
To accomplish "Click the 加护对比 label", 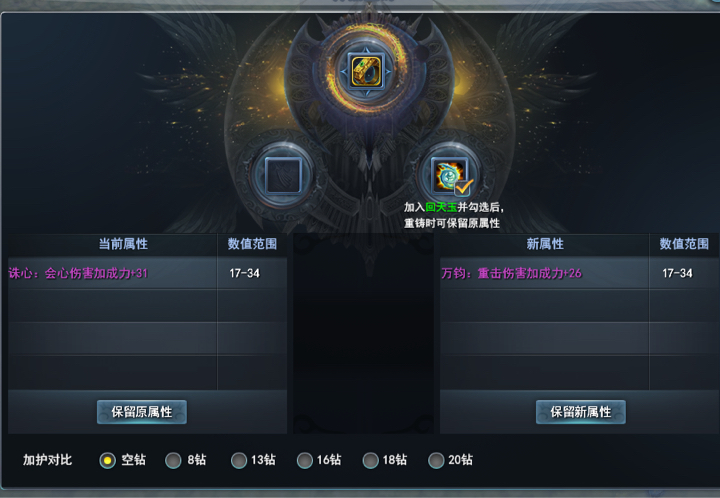I will (x=48, y=460).
